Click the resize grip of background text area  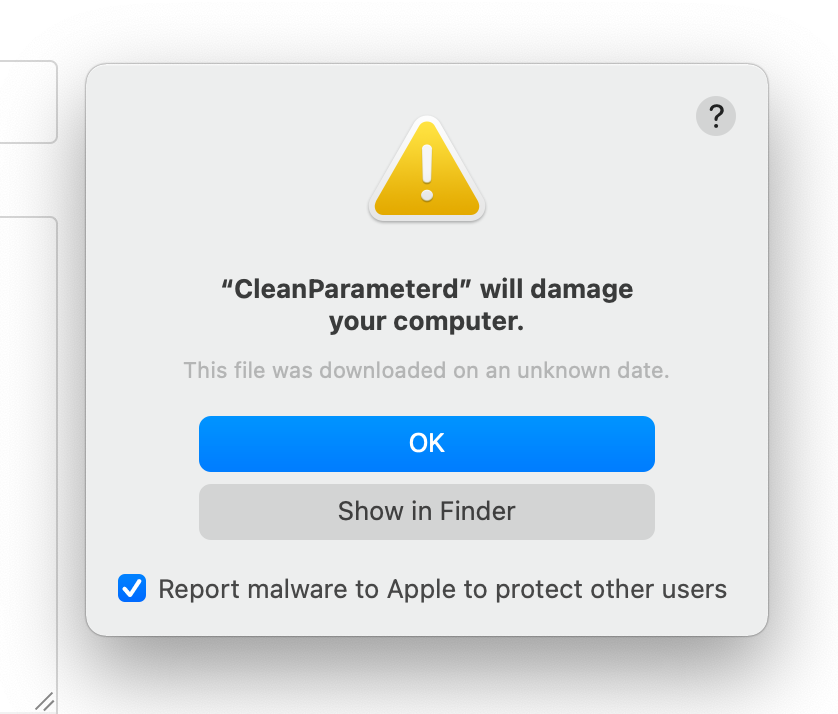45,700
